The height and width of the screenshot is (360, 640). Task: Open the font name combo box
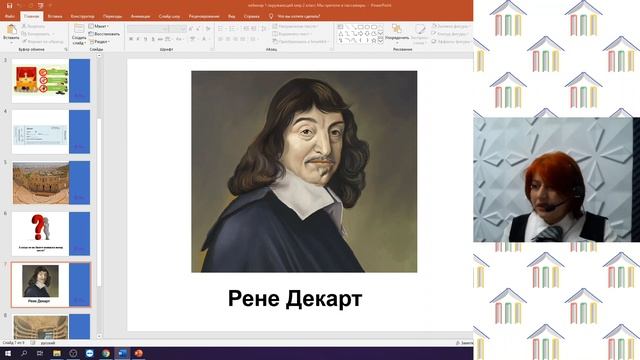click(x=148, y=29)
